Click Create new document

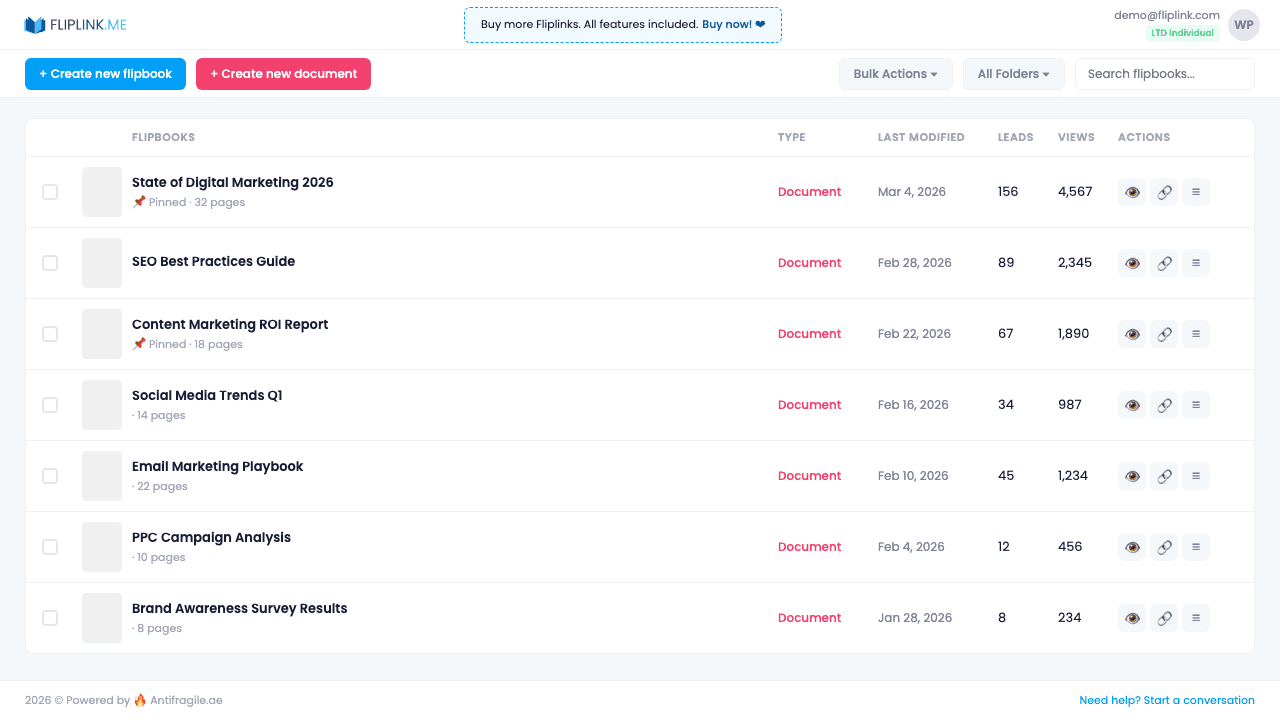pos(283,73)
